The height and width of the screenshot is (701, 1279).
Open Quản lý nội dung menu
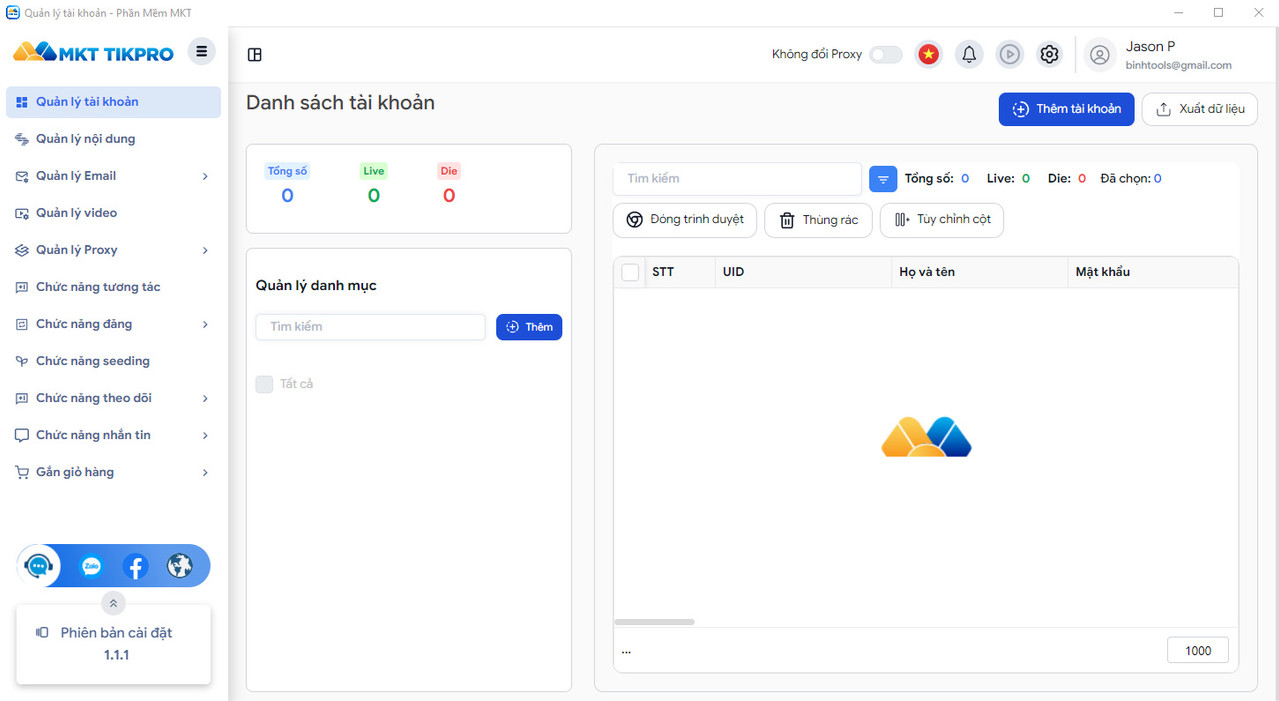pos(113,139)
